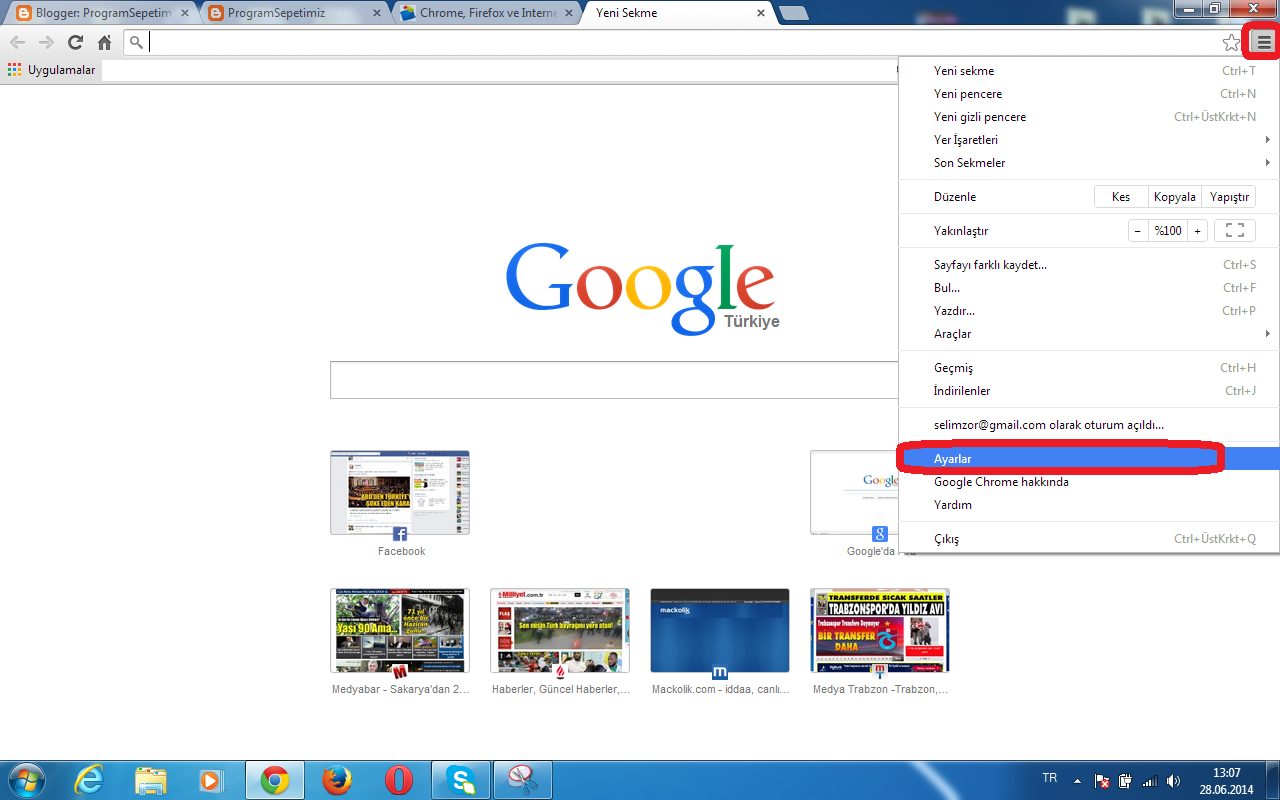Image resolution: width=1280 pixels, height=800 pixels.
Task: Click the browser back arrow
Action: click(17, 43)
